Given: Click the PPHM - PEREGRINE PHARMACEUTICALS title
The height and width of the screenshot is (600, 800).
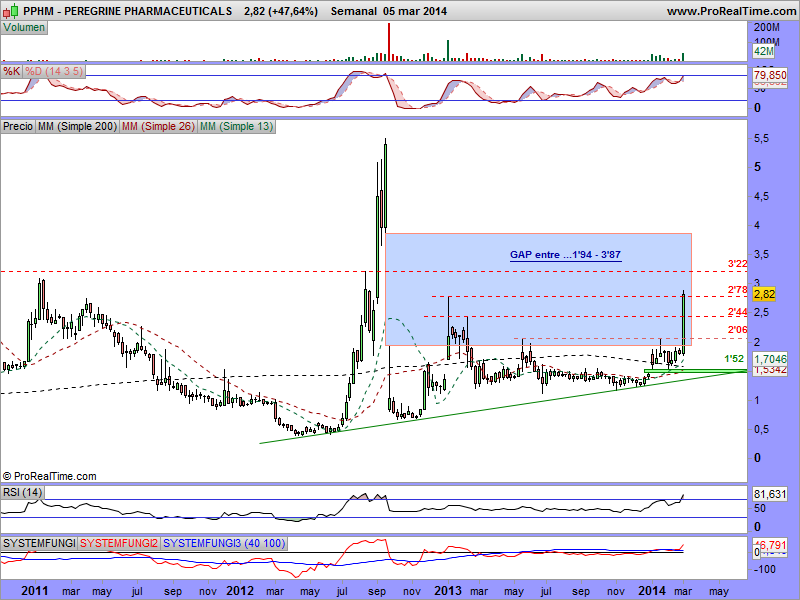Looking at the screenshot, I should [128, 11].
